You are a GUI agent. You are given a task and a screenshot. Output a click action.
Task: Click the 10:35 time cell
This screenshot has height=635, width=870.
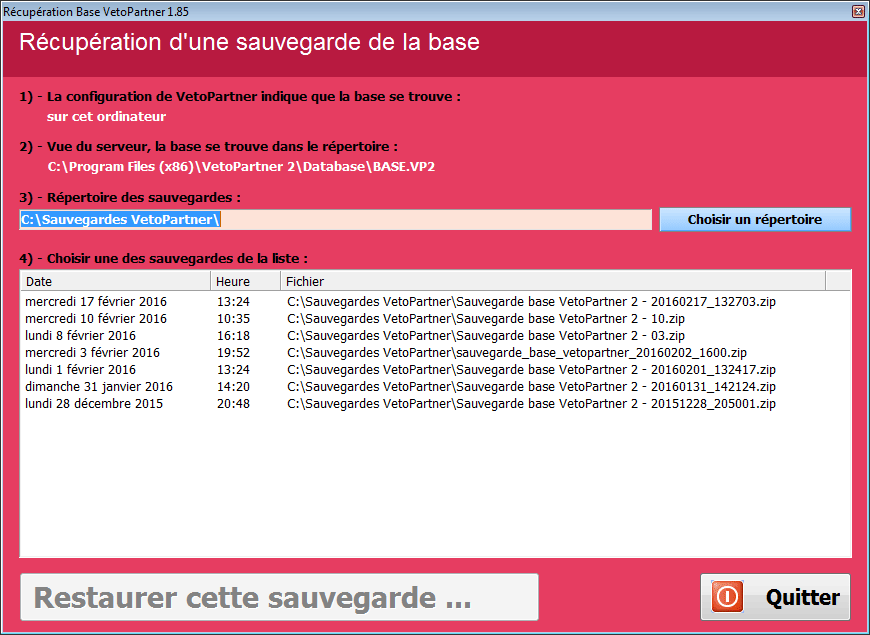pyautogui.click(x=233, y=319)
